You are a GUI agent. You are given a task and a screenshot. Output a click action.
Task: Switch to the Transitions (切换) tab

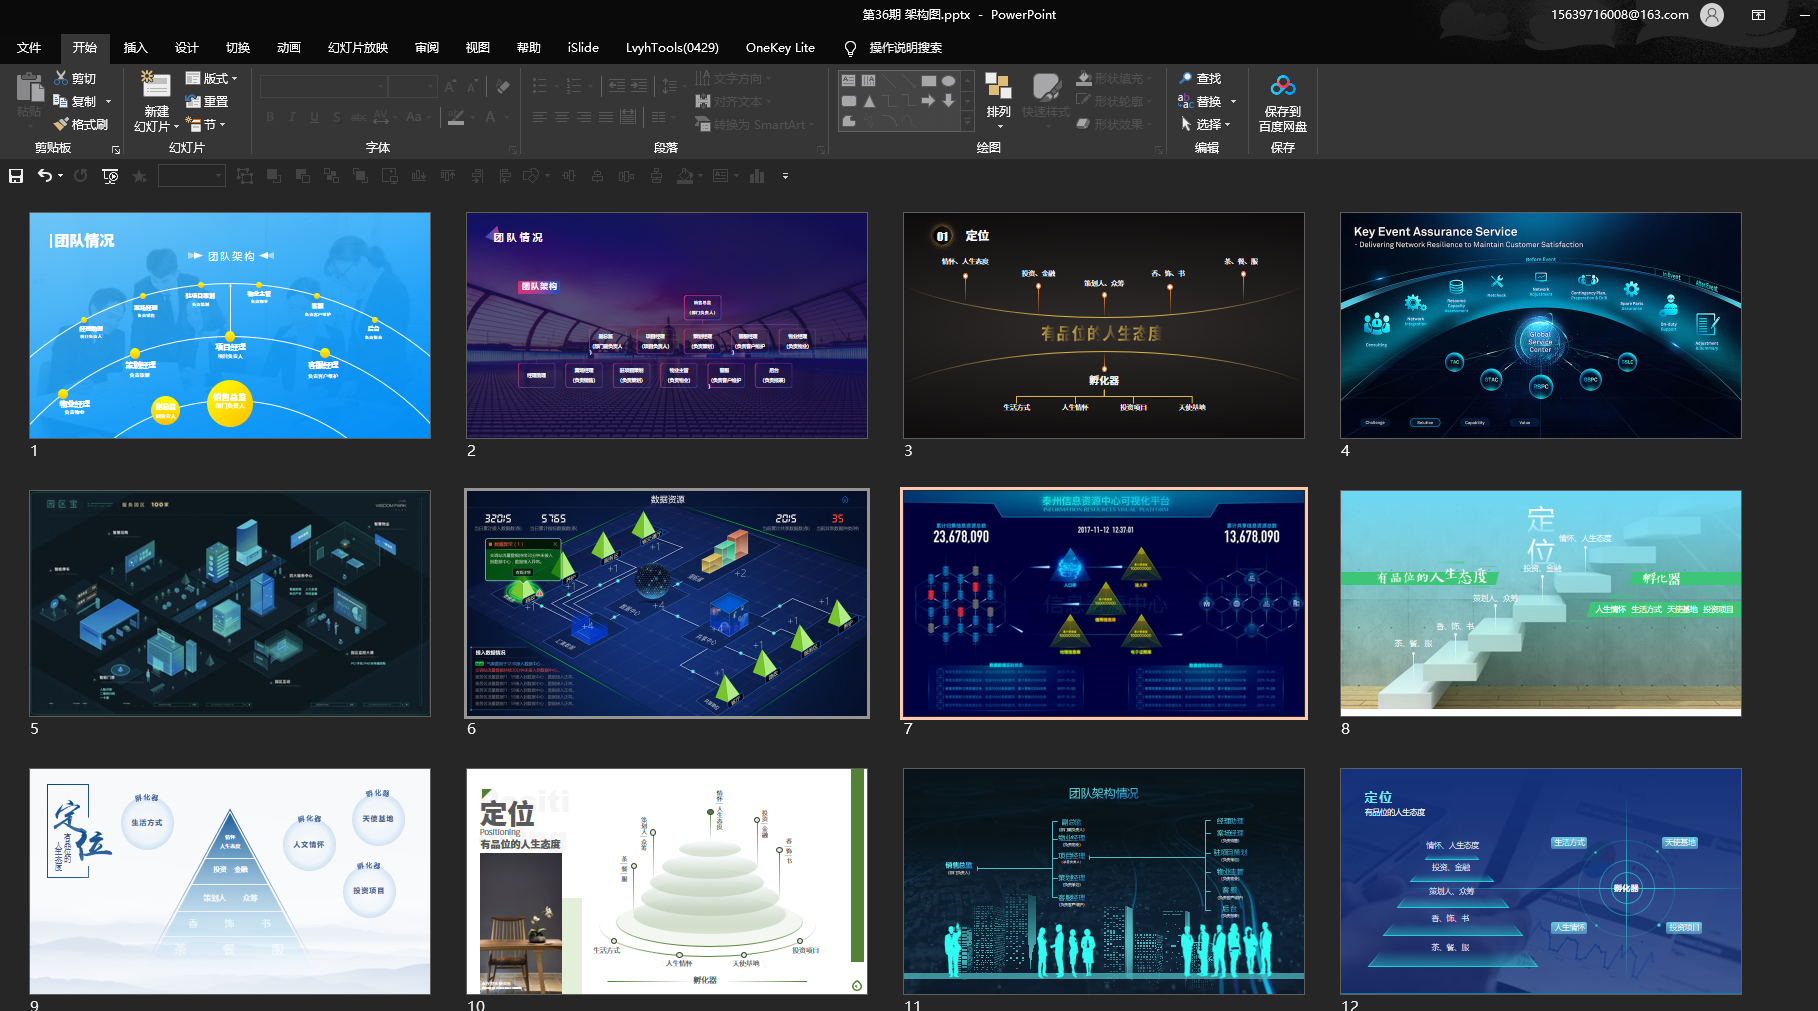tap(237, 47)
